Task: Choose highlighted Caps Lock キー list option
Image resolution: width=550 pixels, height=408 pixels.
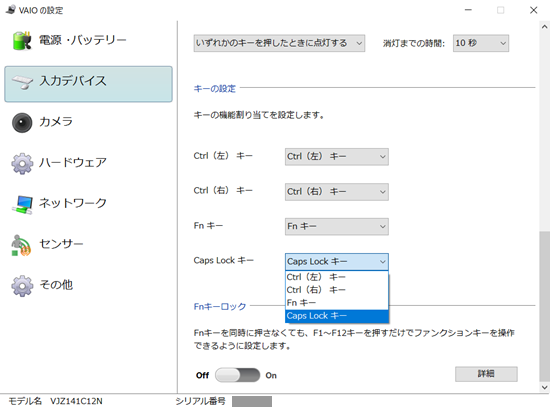Action: point(337,316)
